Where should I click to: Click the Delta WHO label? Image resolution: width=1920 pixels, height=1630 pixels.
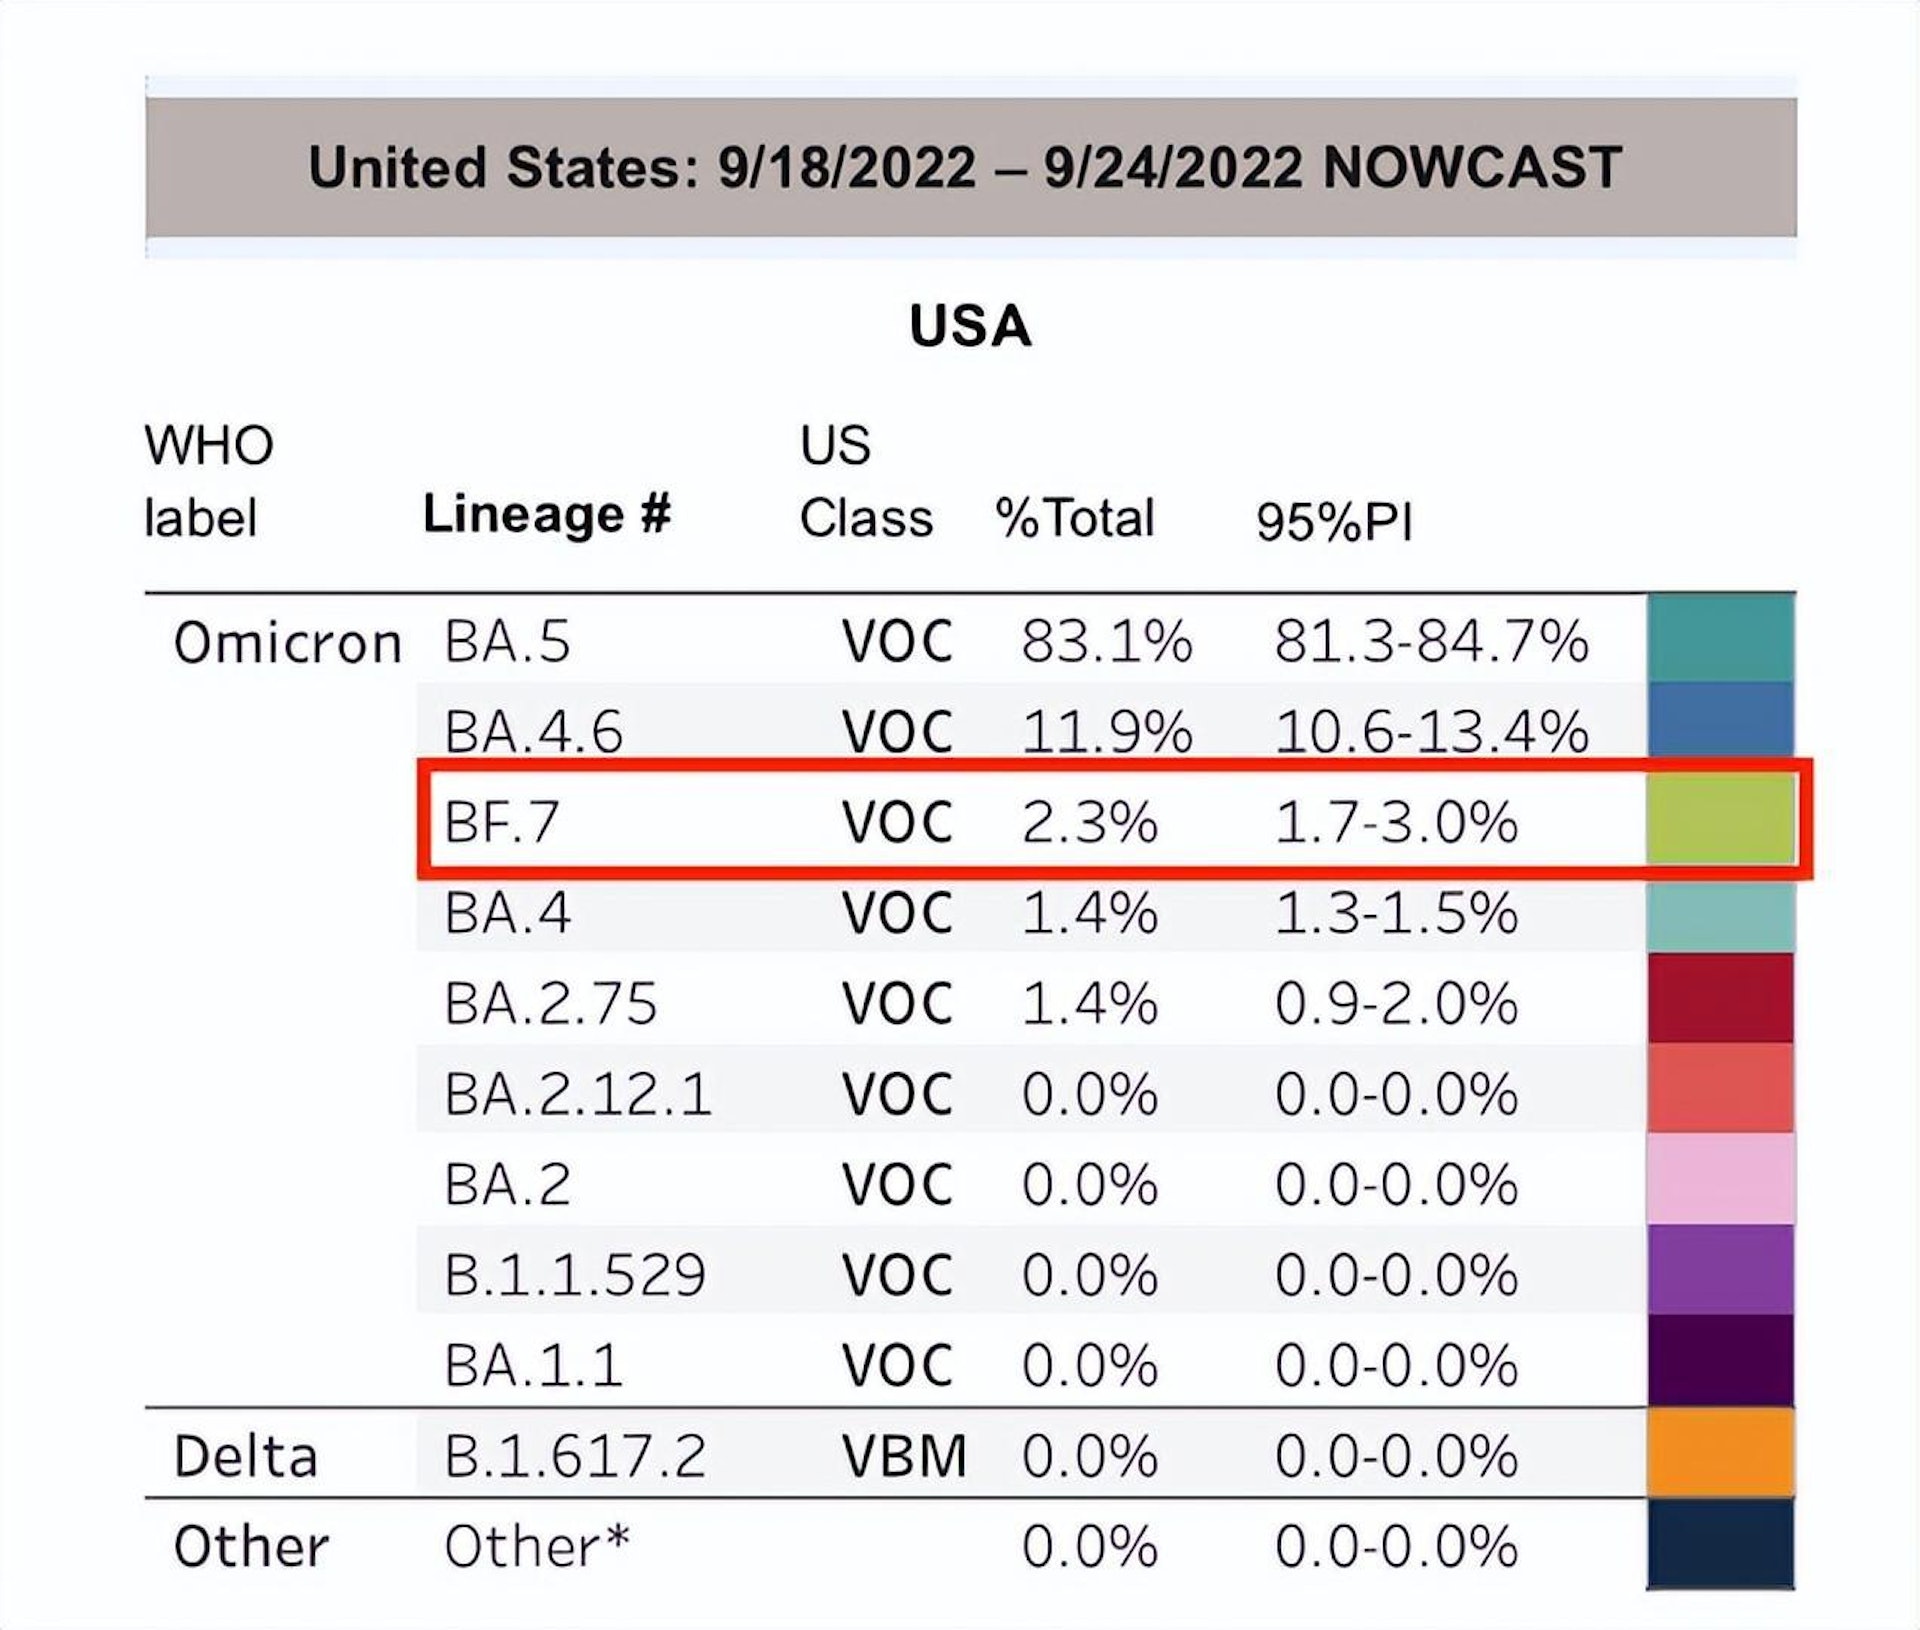tap(245, 1456)
